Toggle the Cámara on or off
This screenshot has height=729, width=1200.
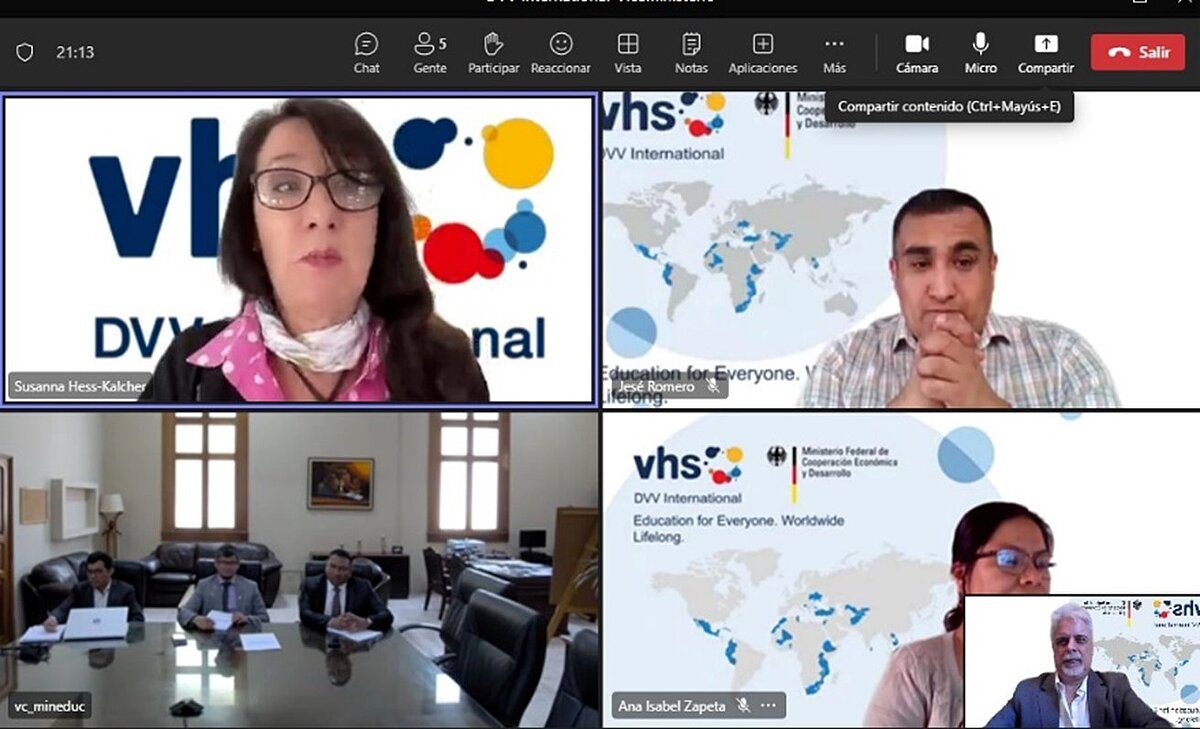point(916,53)
